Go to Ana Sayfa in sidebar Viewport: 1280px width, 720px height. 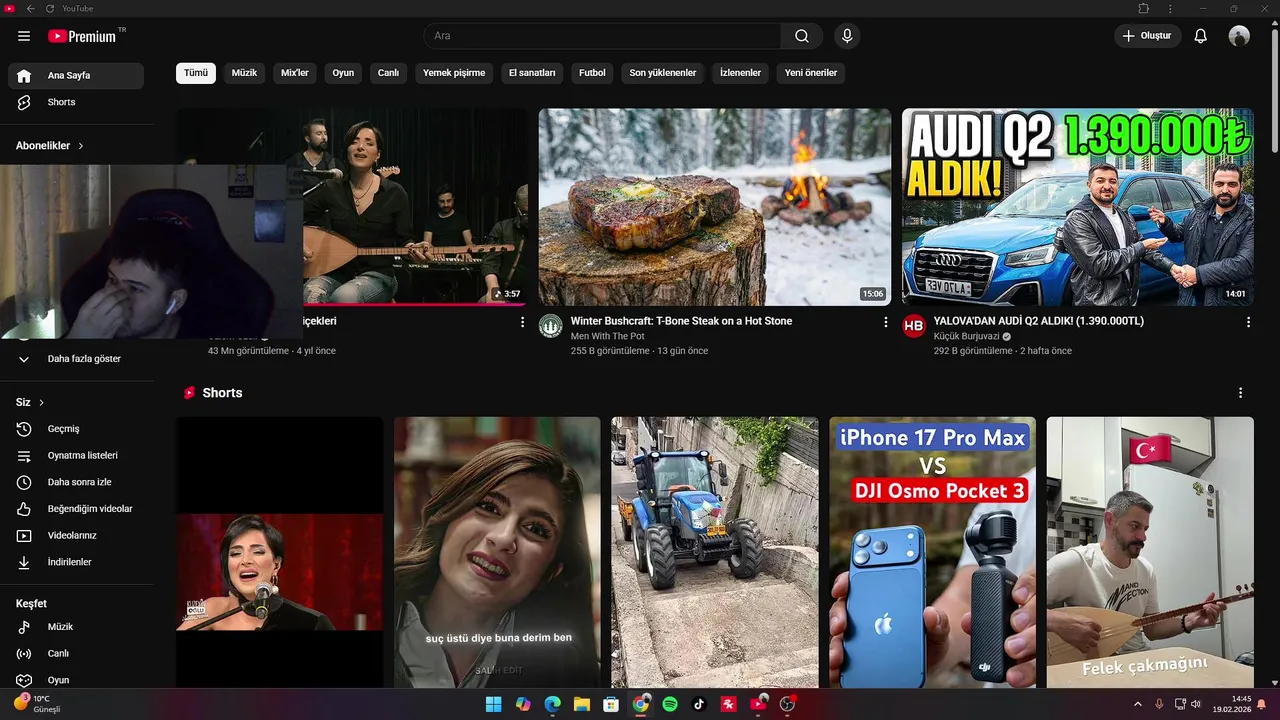(76, 76)
